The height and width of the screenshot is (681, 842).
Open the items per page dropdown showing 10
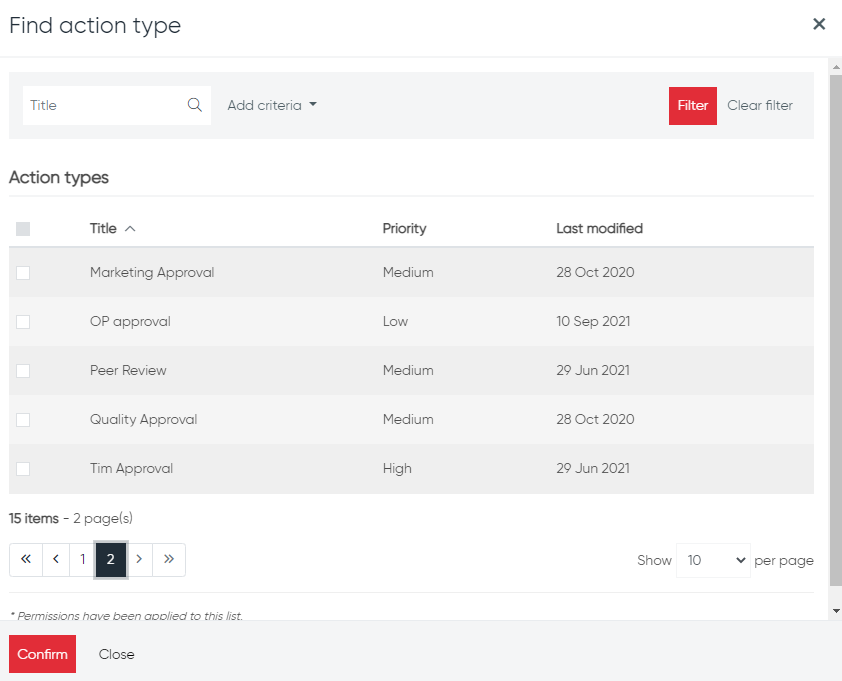pyautogui.click(x=713, y=561)
